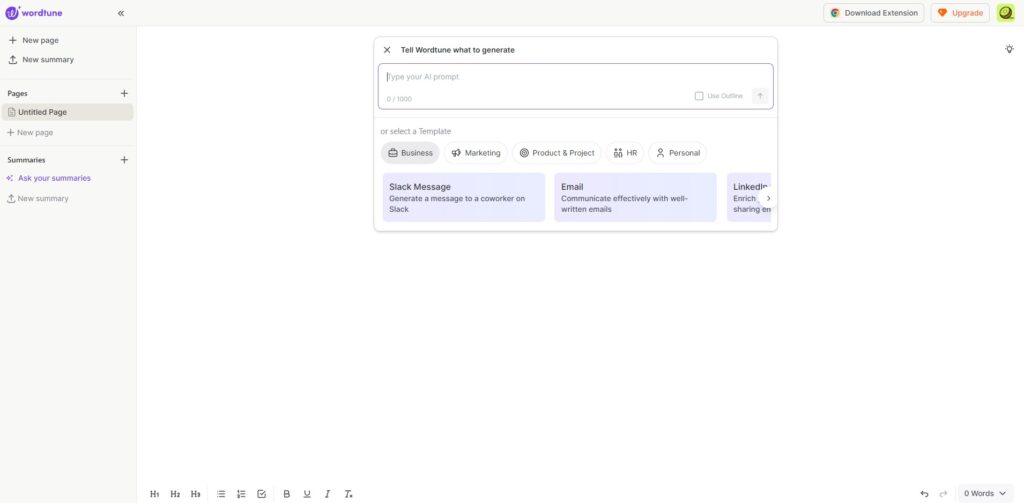This screenshot has height=503, width=1024.
Task: Click the Upgrade button
Action: coord(960,13)
